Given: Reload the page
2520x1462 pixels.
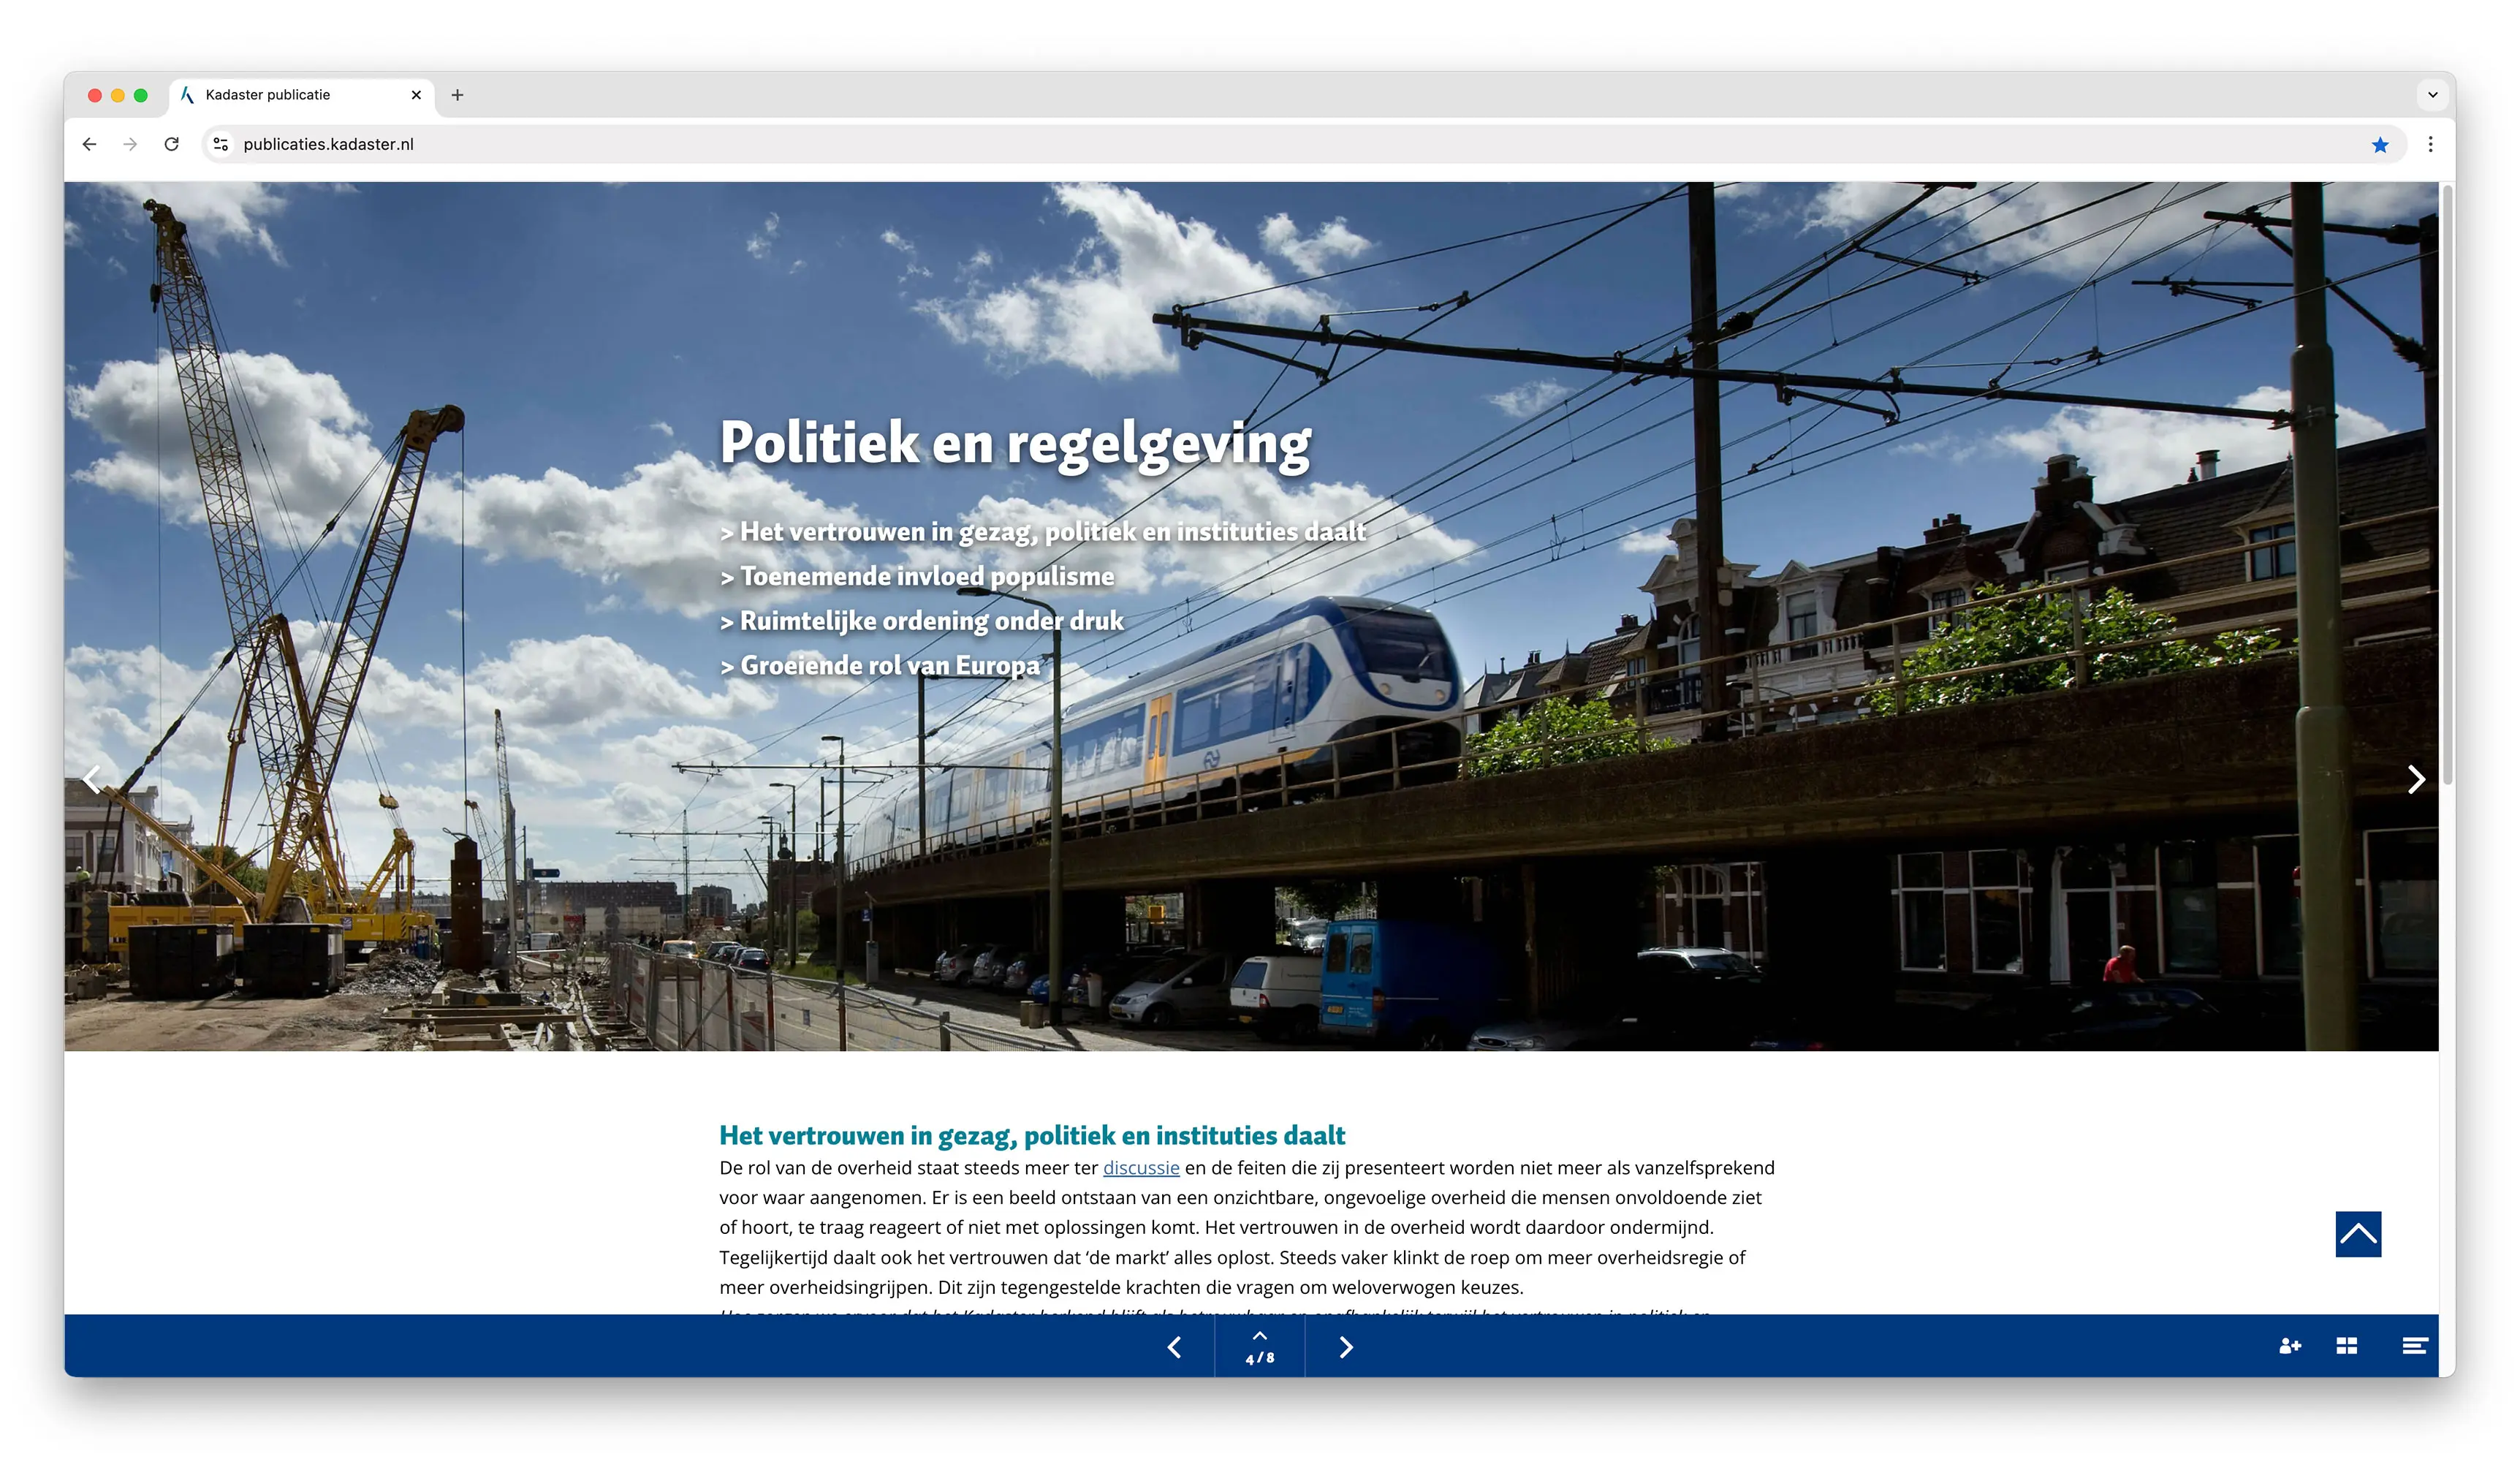Looking at the screenshot, I should (x=172, y=144).
